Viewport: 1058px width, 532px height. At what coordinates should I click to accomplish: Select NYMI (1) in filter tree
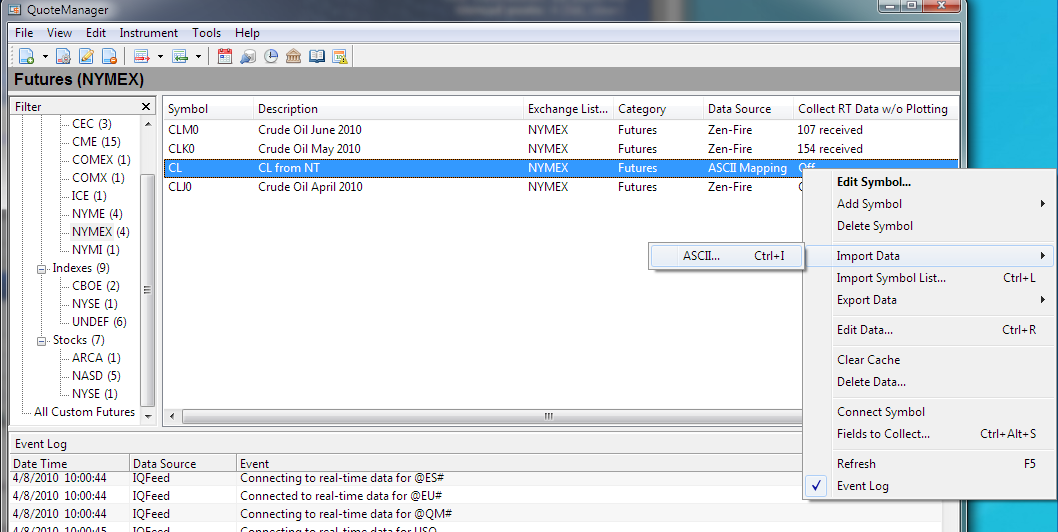[x=96, y=250]
